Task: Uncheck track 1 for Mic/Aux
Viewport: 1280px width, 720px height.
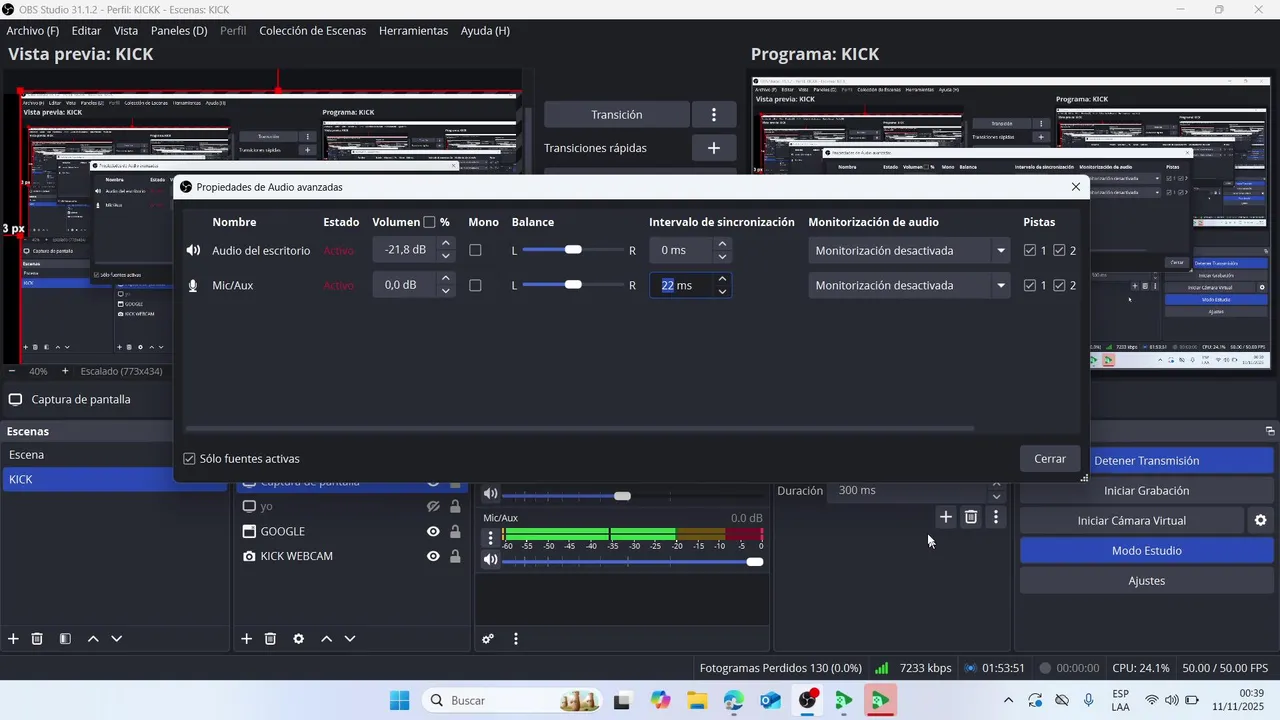Action: [1030, 285]
